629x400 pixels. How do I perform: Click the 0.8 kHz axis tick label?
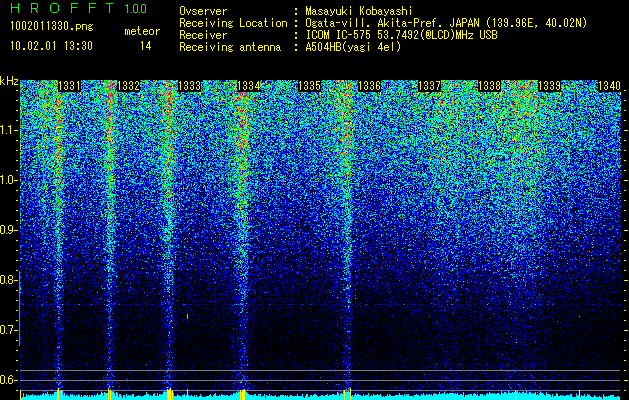pos(9,280)
